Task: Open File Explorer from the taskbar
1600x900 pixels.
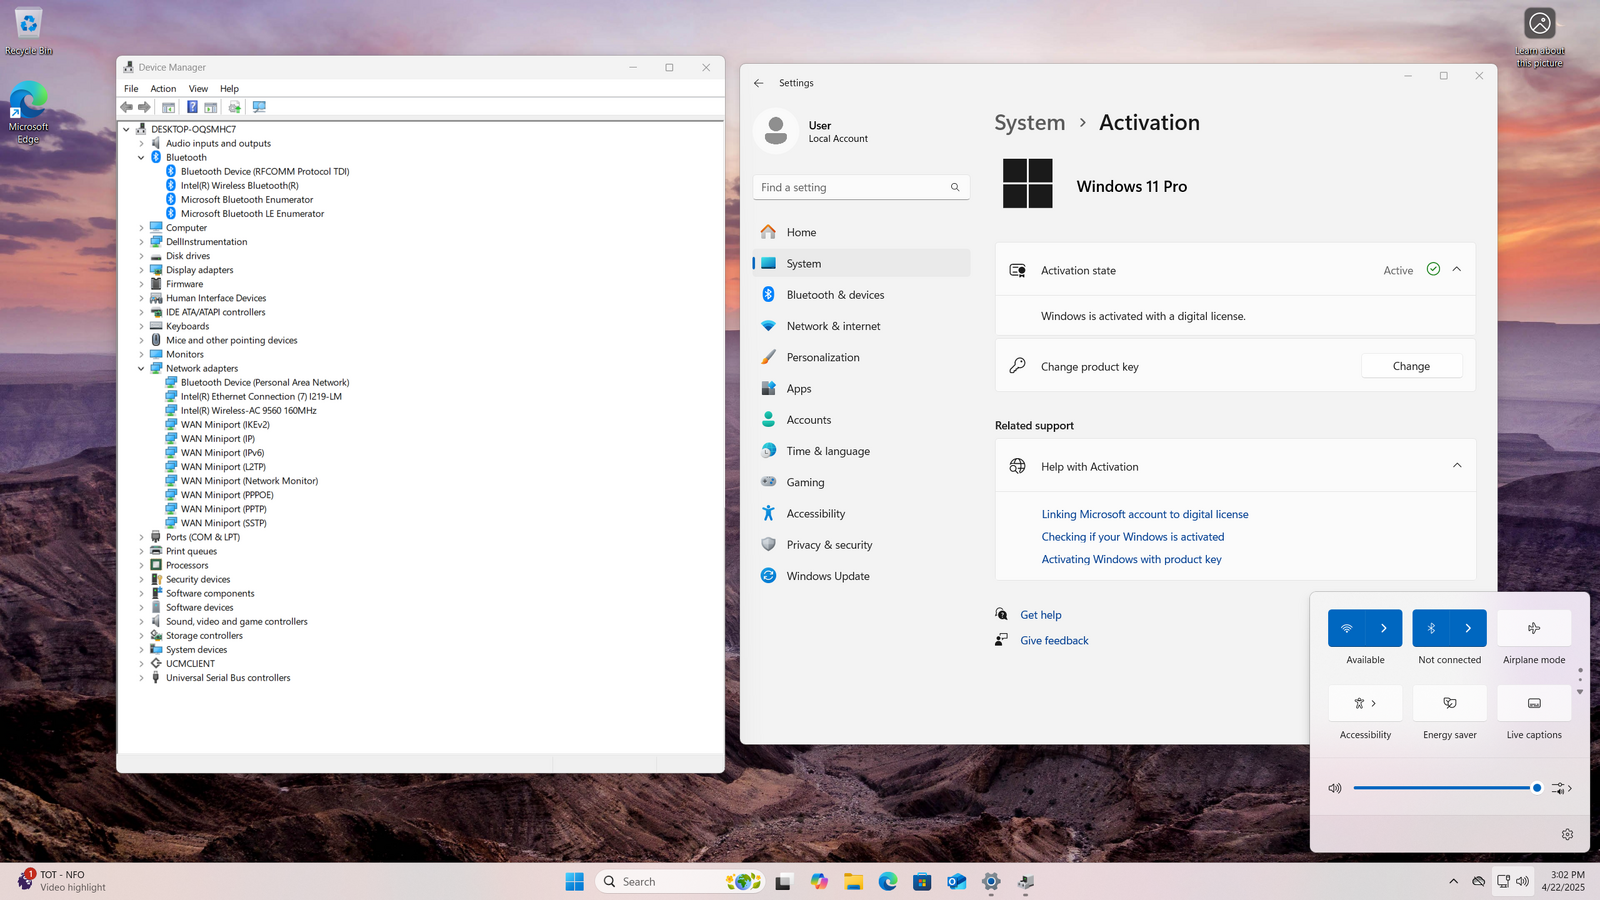Action: [x=853, y=881]
